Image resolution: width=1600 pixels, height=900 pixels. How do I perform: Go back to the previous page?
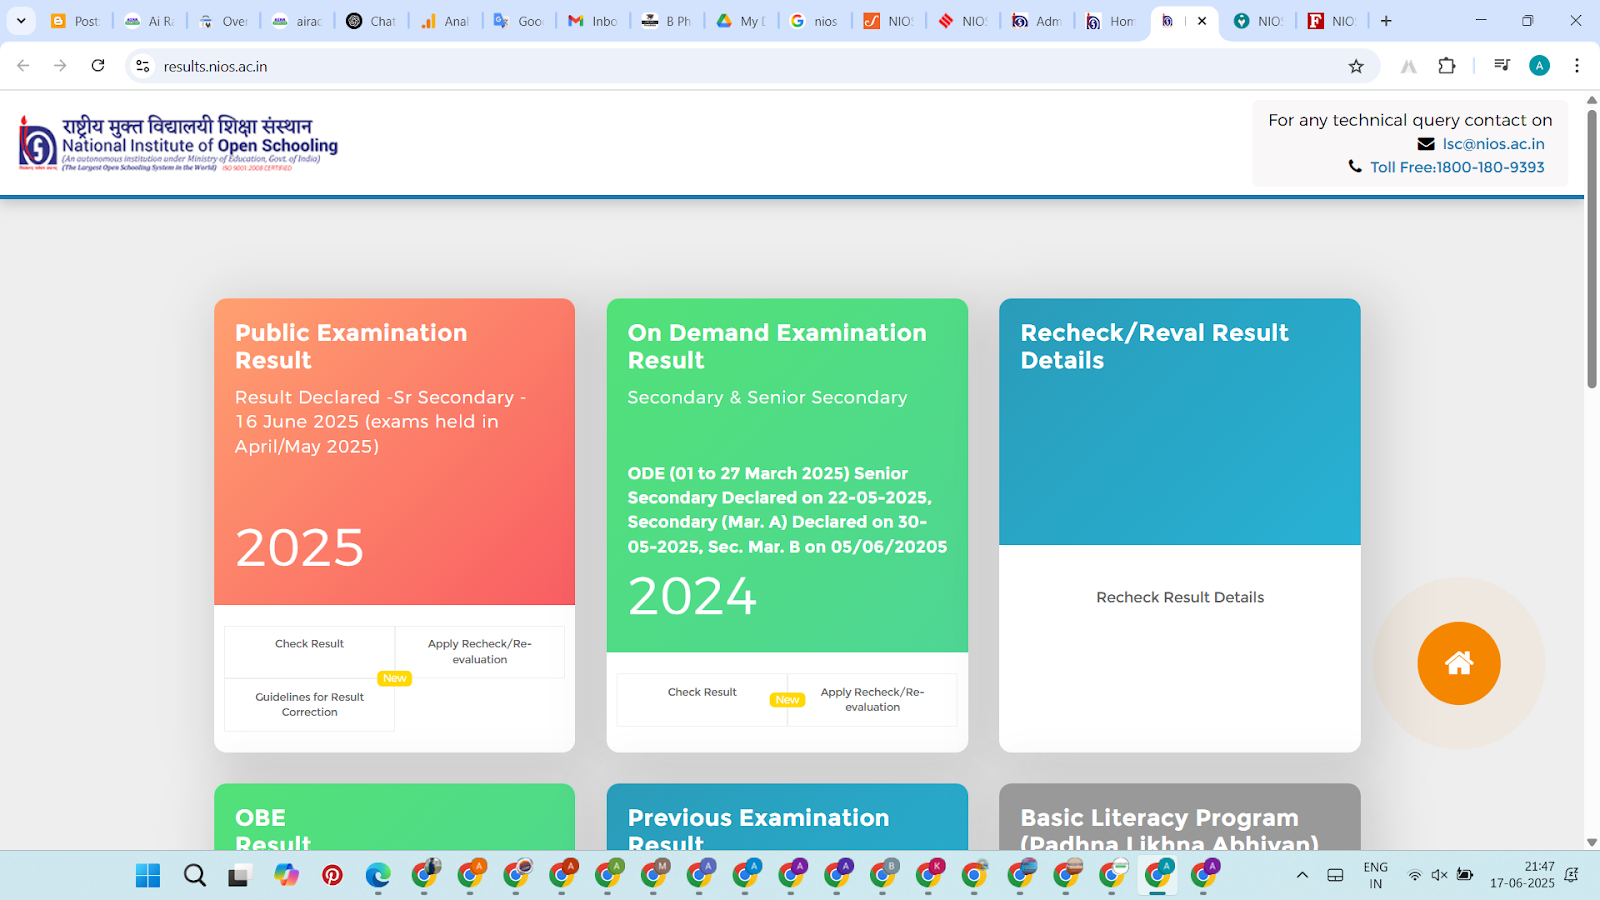pyautogui.click(x=23, y=66)
